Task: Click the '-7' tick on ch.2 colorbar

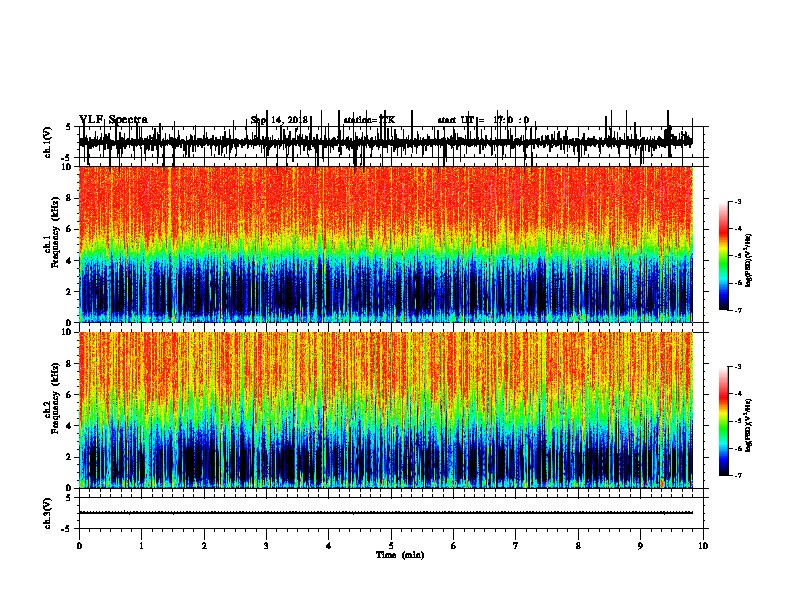Action: (737, 475)
